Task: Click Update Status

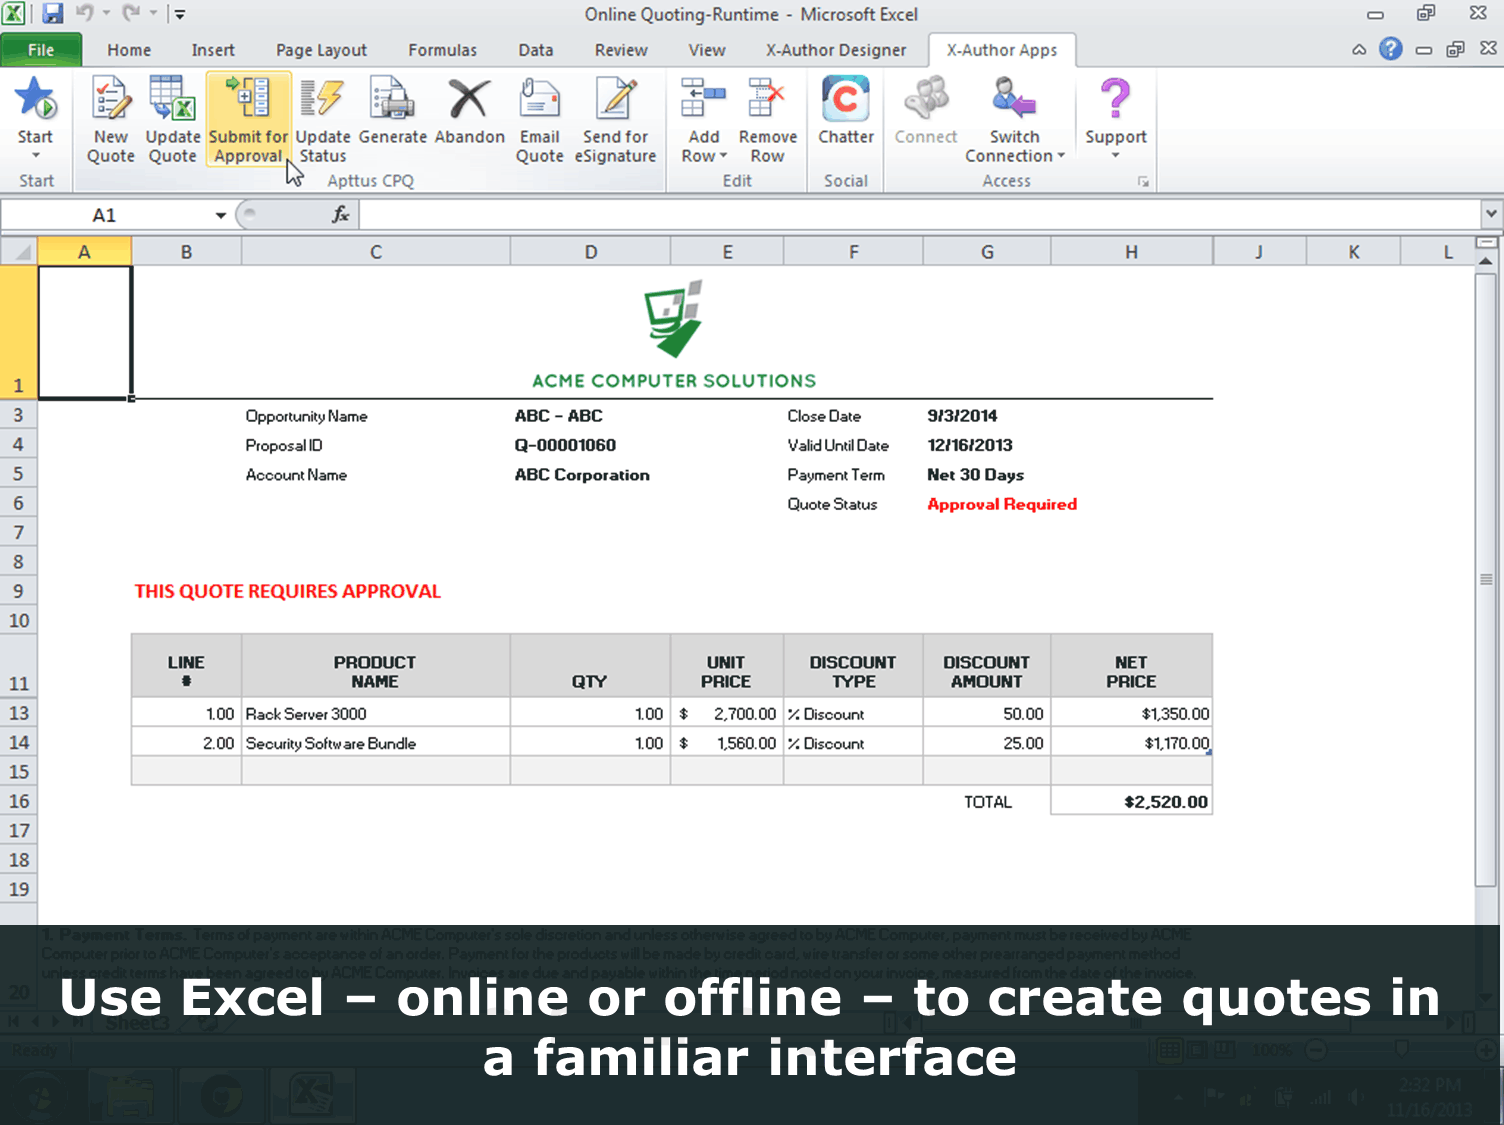Action: 322,120
